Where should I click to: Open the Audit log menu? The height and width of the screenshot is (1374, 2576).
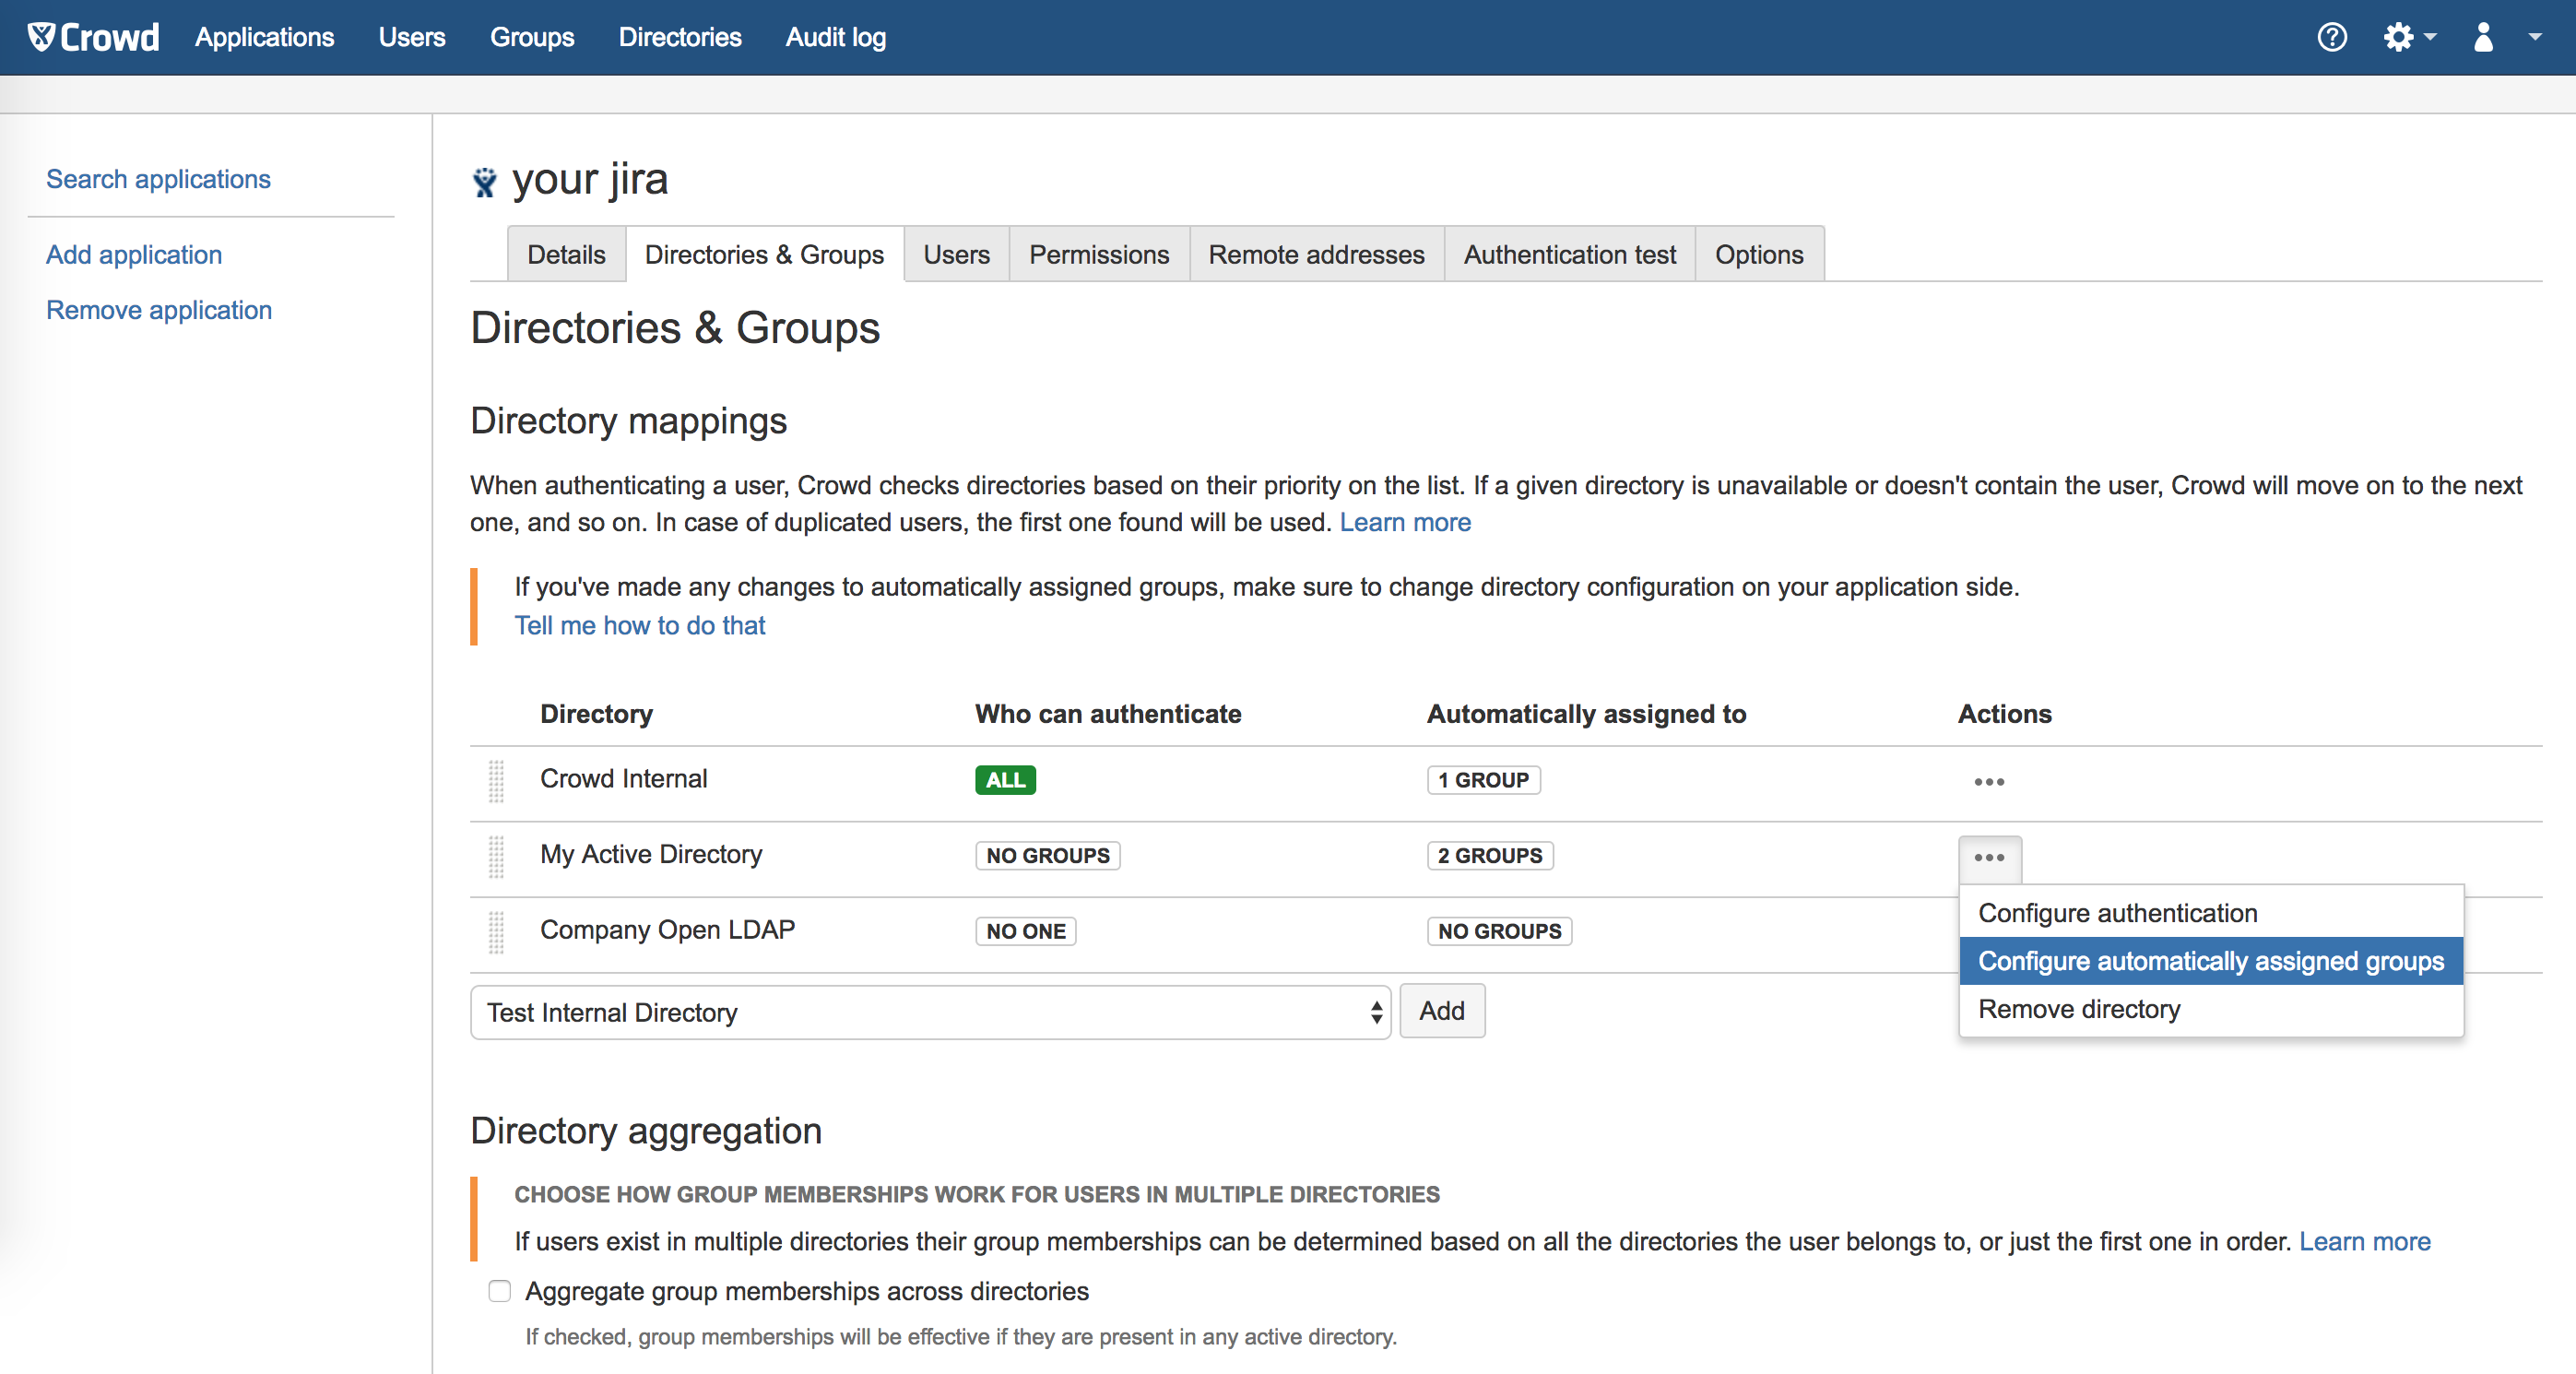click(835, 37)
